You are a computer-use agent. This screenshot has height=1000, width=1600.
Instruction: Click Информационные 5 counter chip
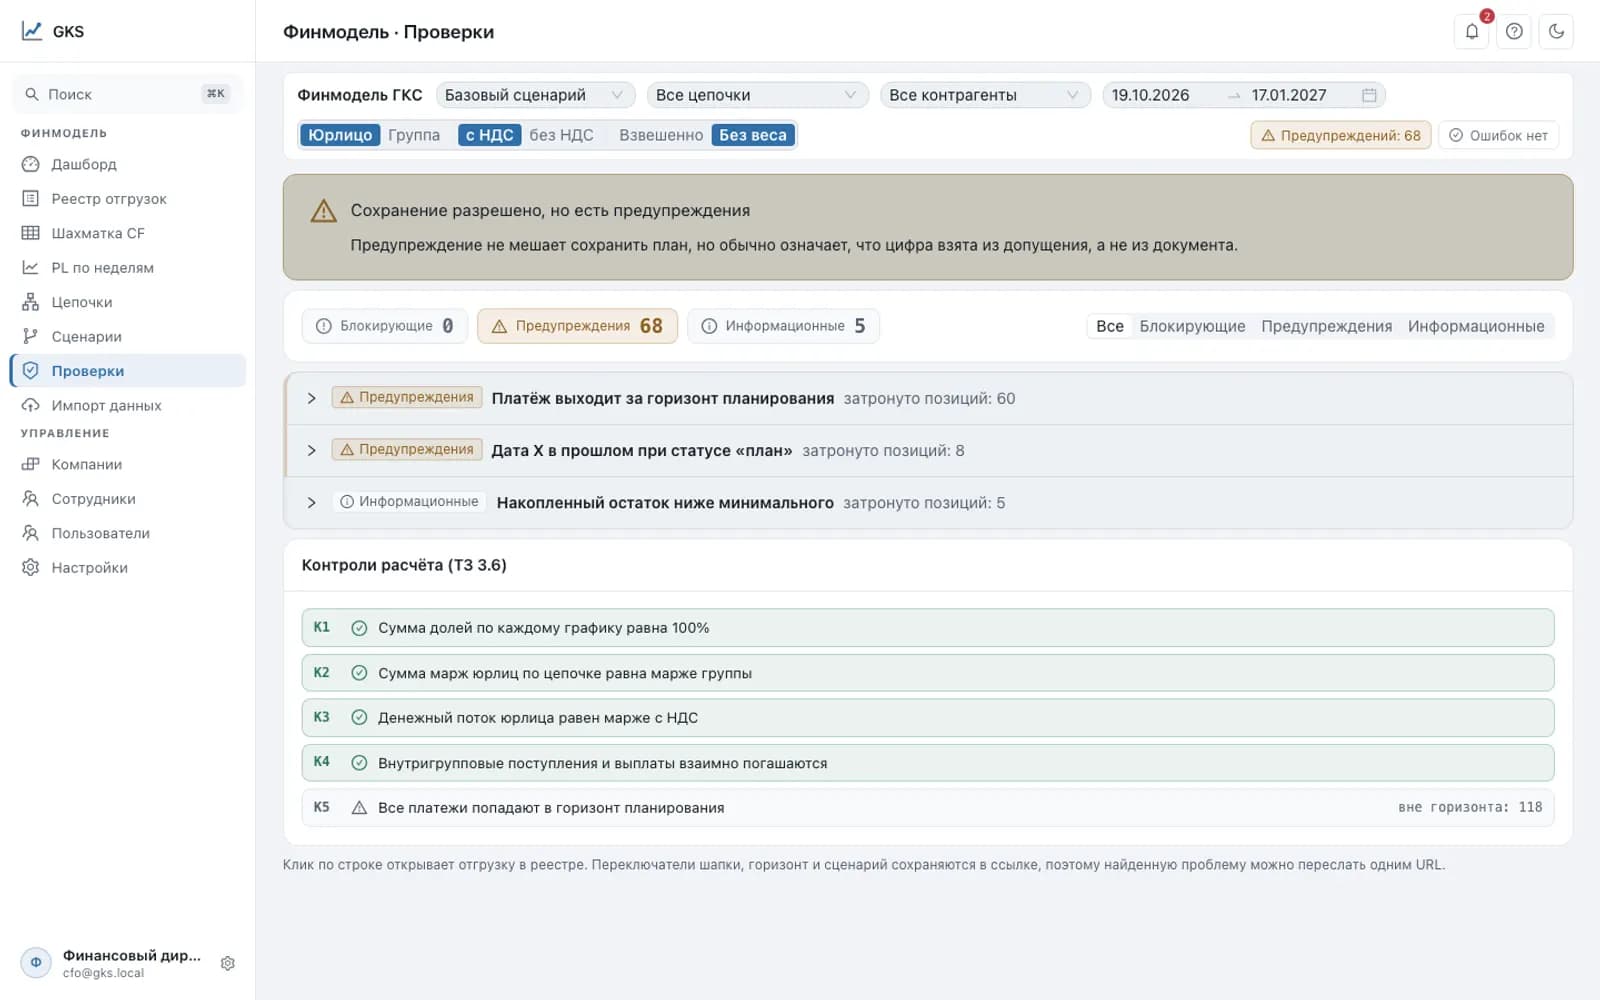tap(783, 326)
